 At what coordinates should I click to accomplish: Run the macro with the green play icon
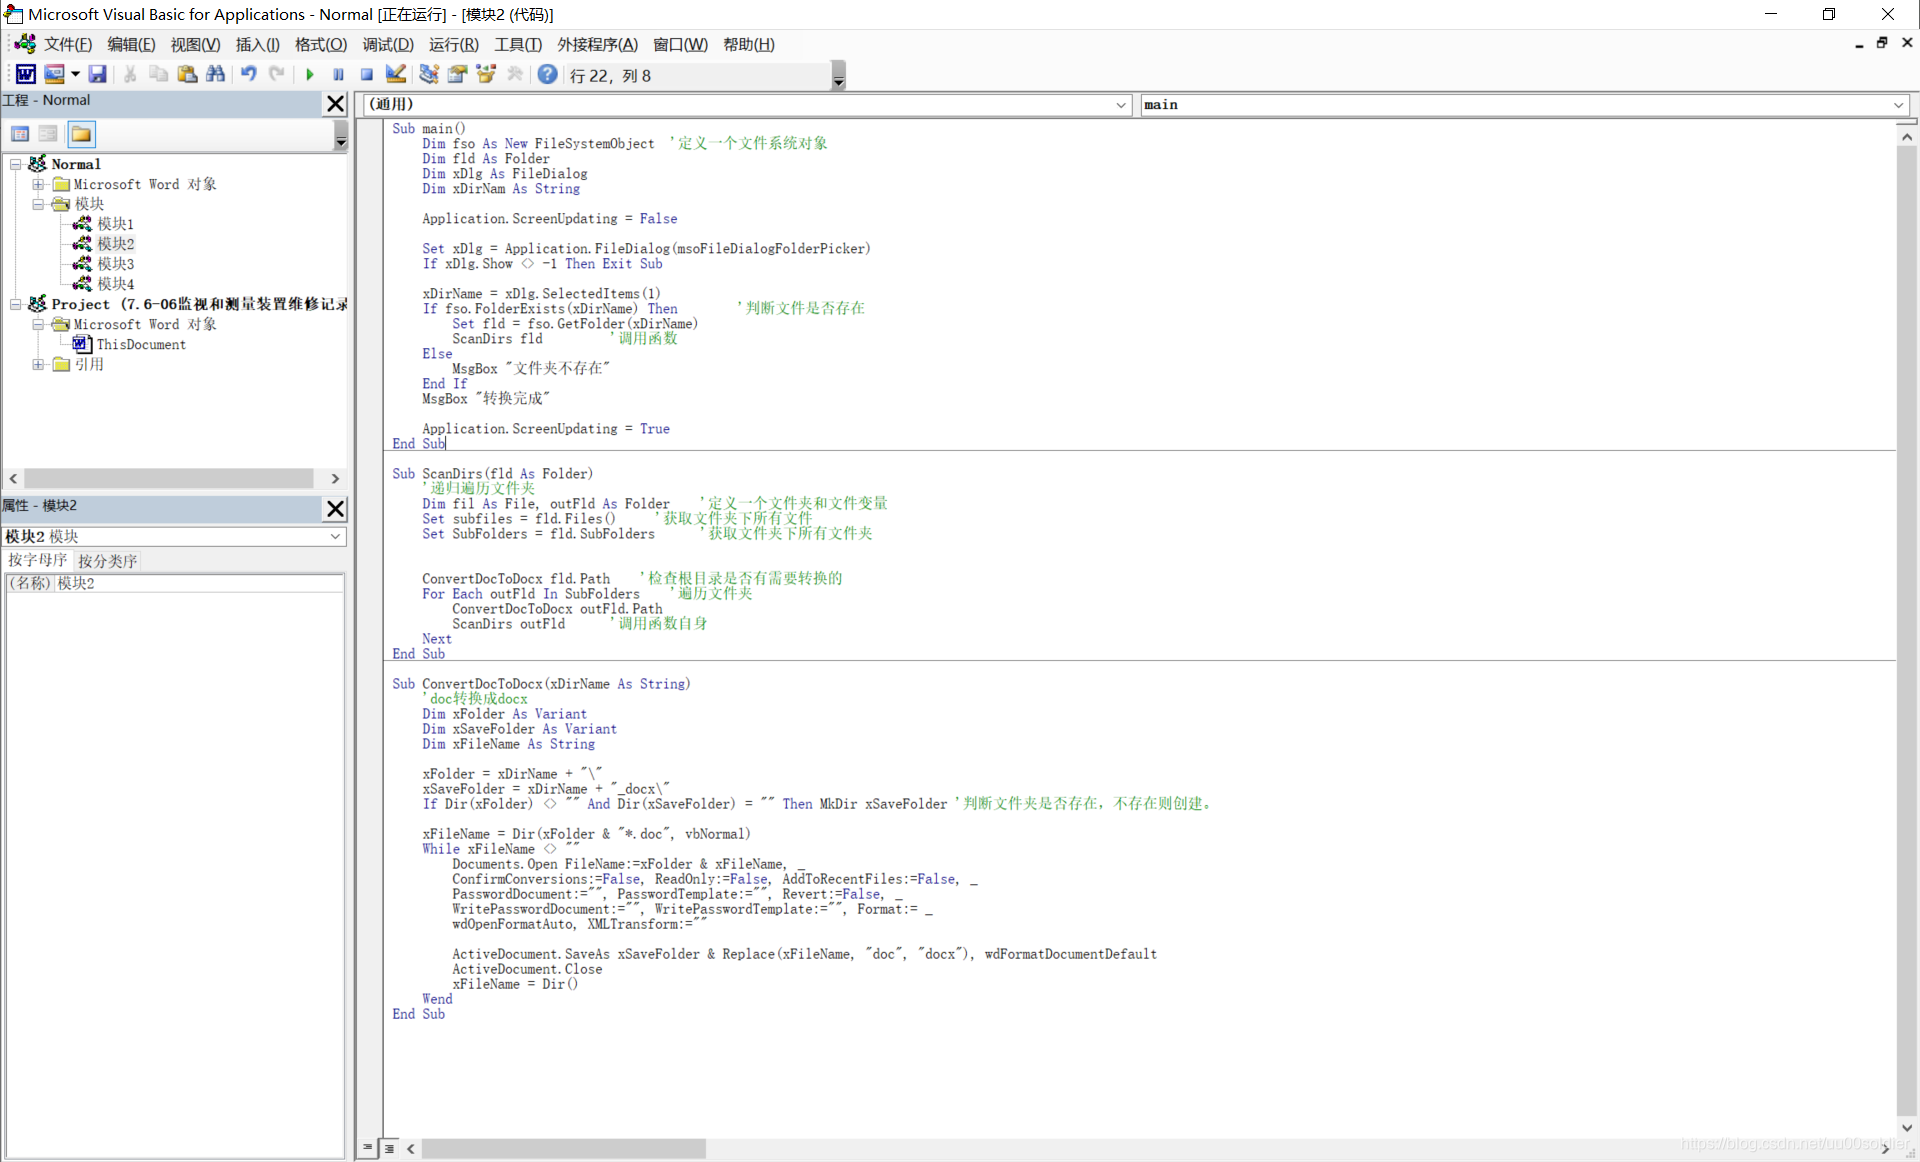coord(310,74)
